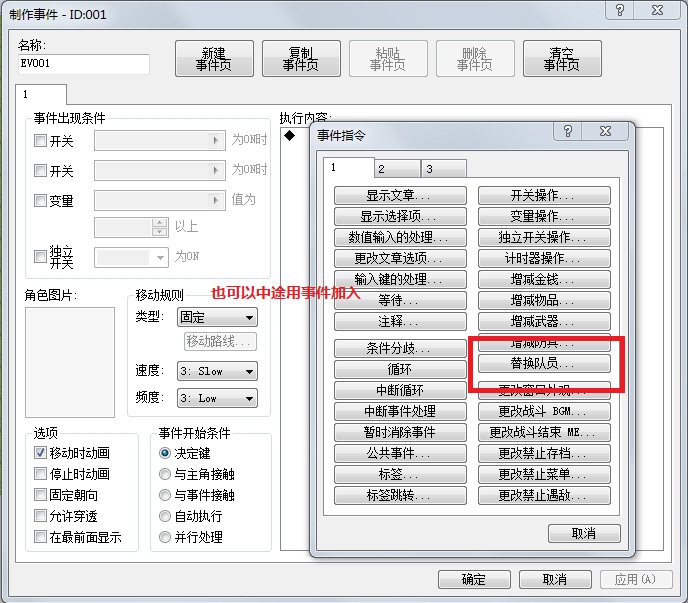
Task: Uncheck the 移动时动画 option
Action: pyautogui.click(x=40, y=452)
